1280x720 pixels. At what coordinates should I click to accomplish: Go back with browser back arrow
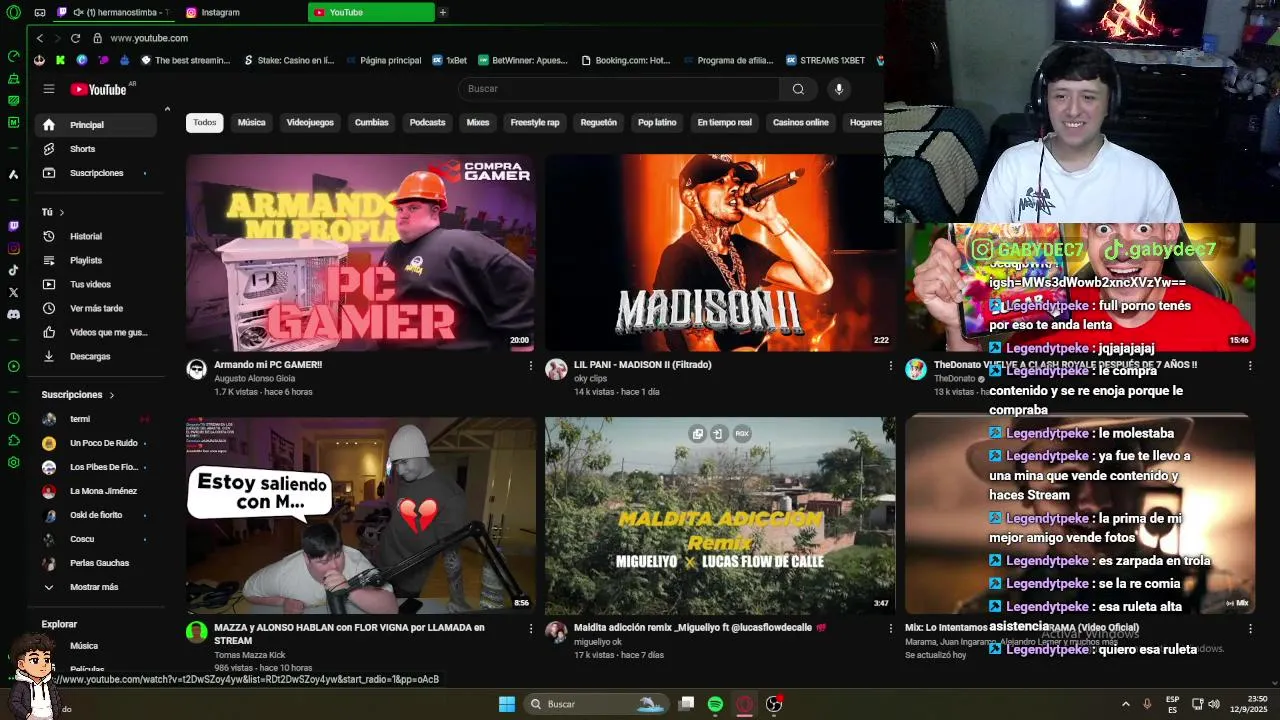coord(40,38)
